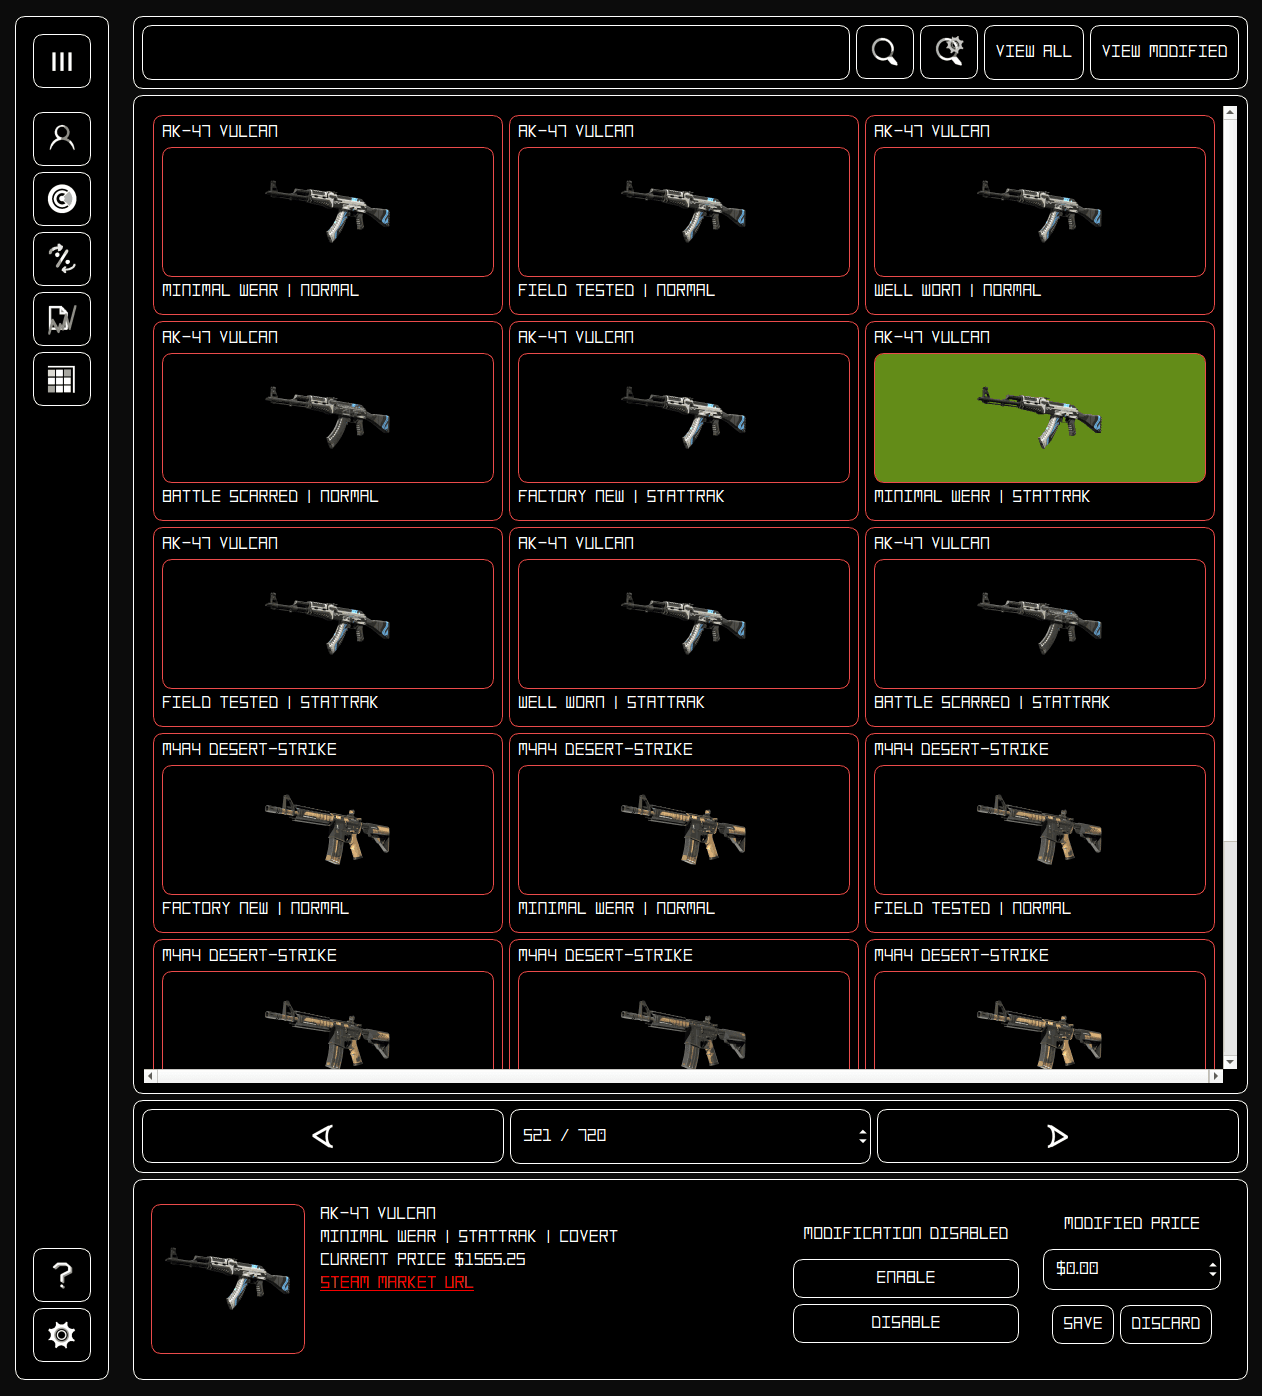Click the magnifying glass search icon

[x=884, y=52]
